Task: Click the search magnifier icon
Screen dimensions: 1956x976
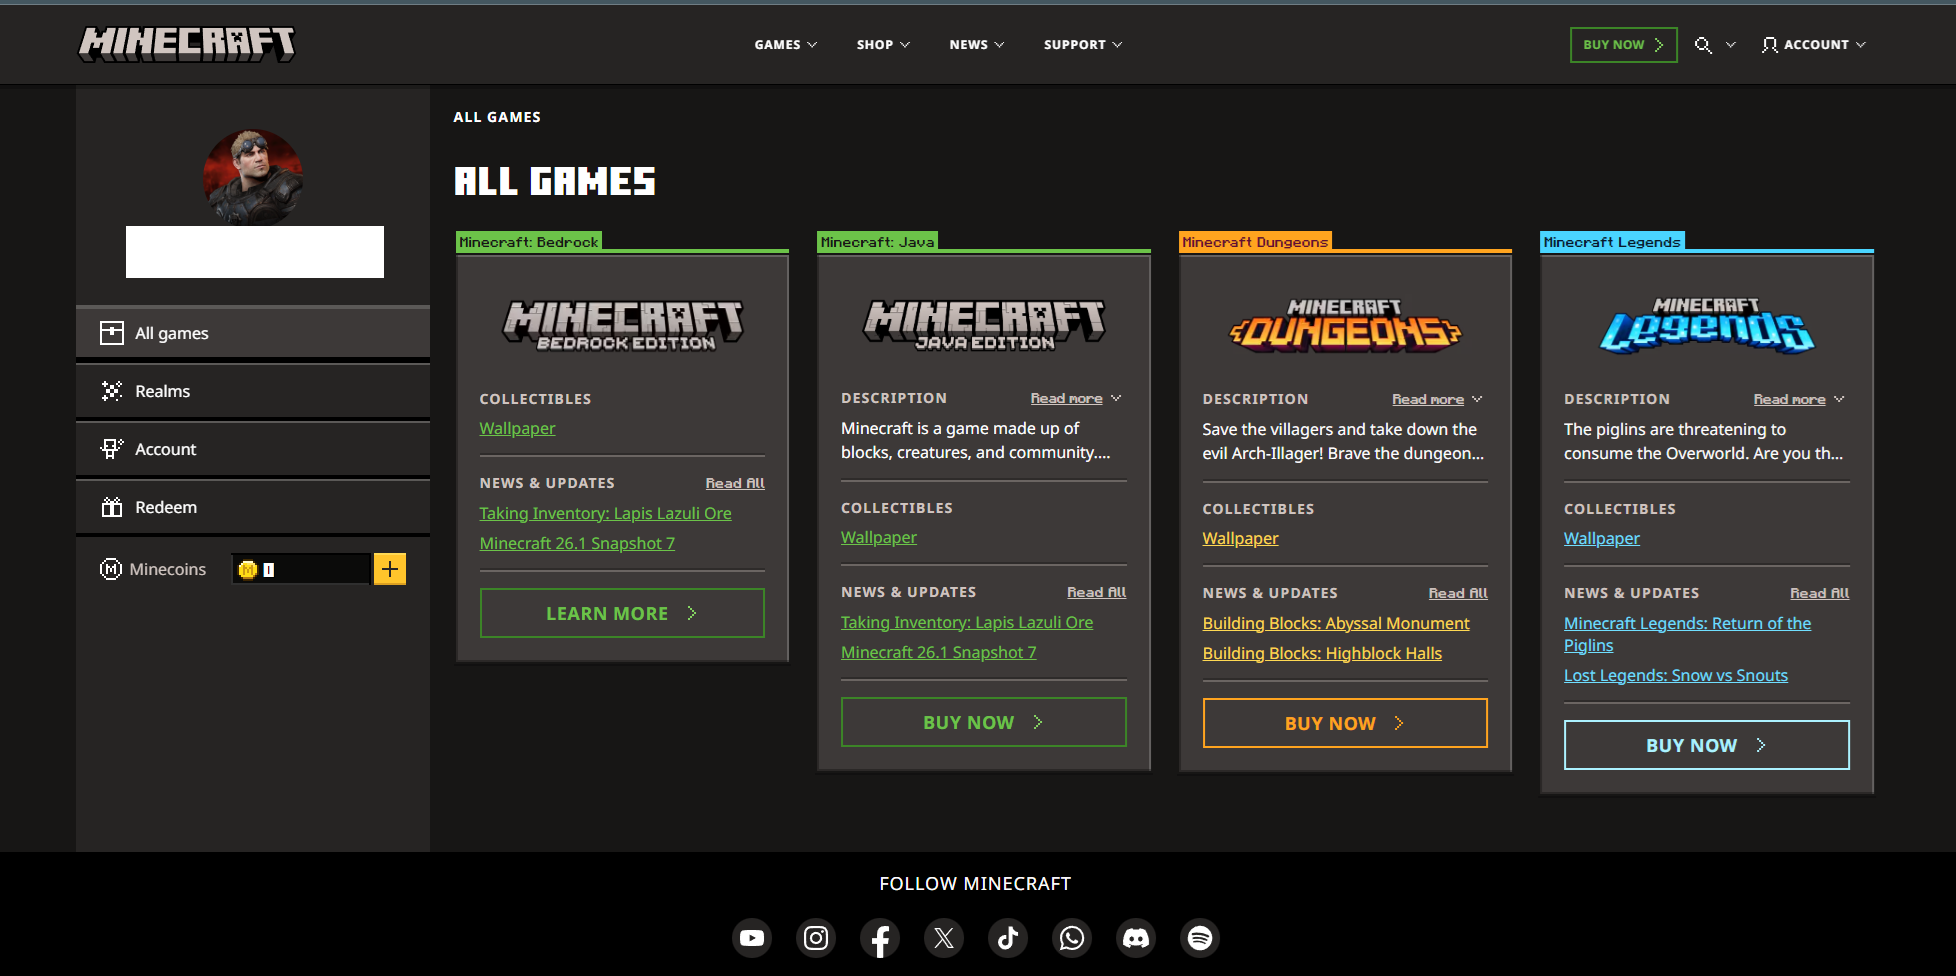Action: click(1703, 45)
